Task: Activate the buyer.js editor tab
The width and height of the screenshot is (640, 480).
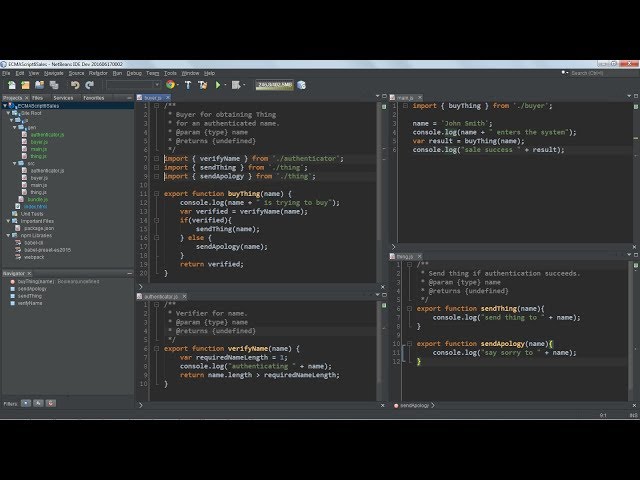Action: [153, 98]
